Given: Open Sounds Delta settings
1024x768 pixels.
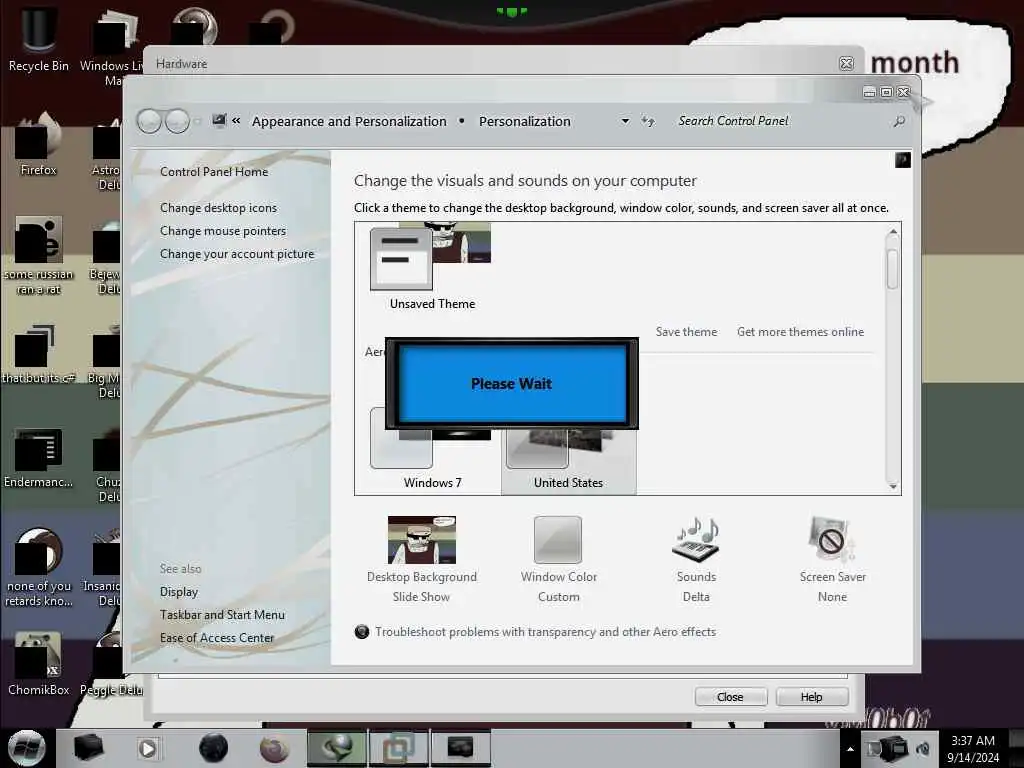Looking at the screenshot, I should (x=696, y=559).
